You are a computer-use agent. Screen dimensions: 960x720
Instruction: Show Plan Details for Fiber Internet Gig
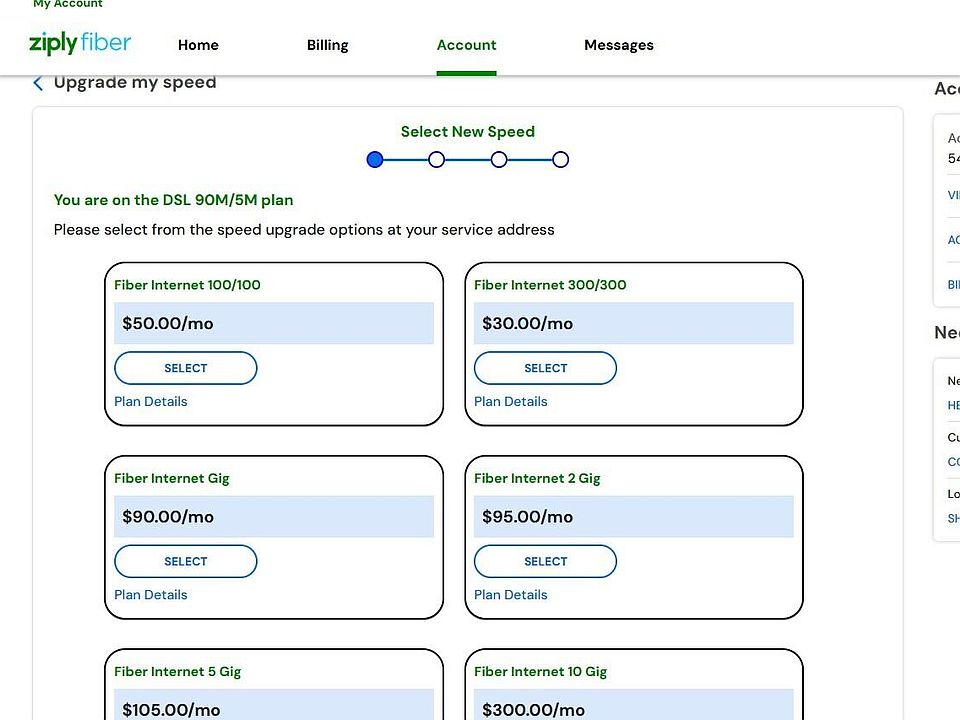click(x=151, y=594)
